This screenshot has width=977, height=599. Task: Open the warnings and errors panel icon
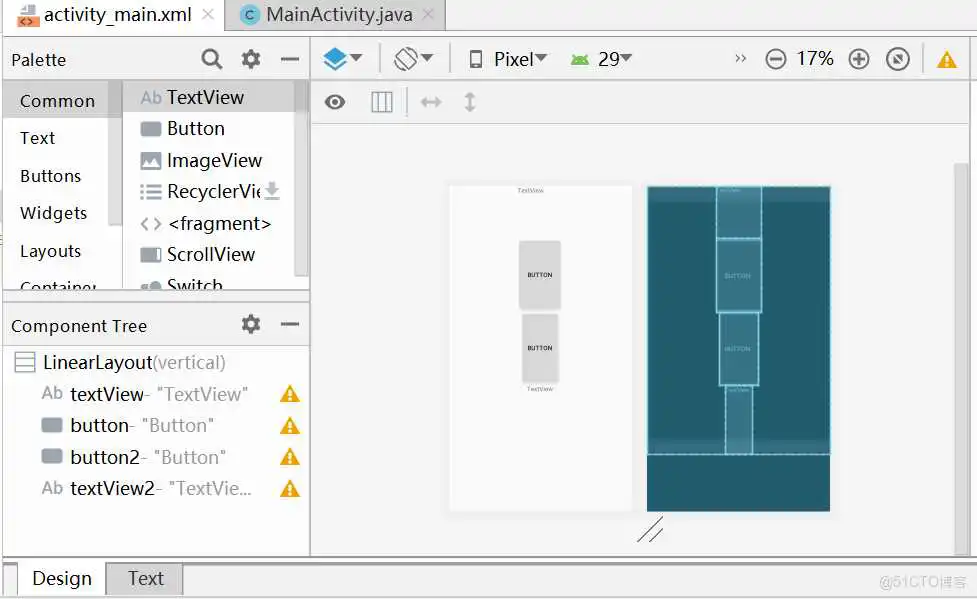click(945, 59)
